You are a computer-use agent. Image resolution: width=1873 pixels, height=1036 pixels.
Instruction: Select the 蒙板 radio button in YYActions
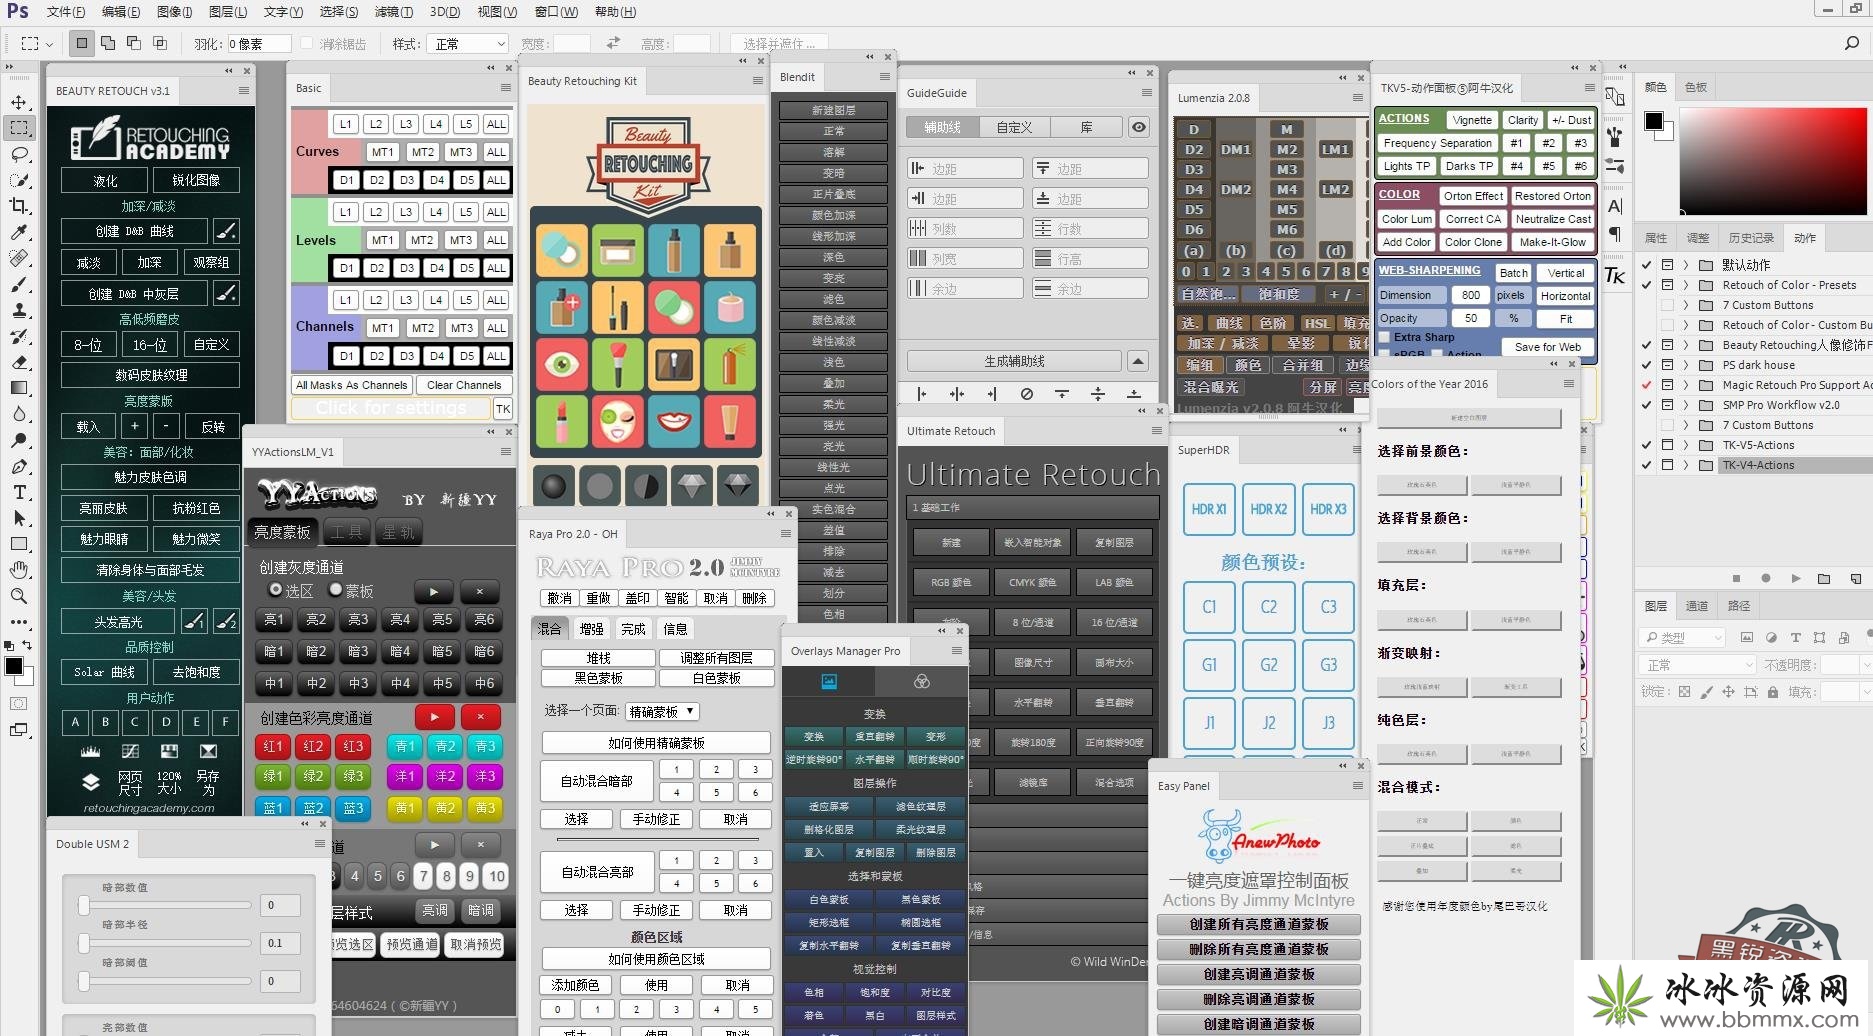[336, 590]
